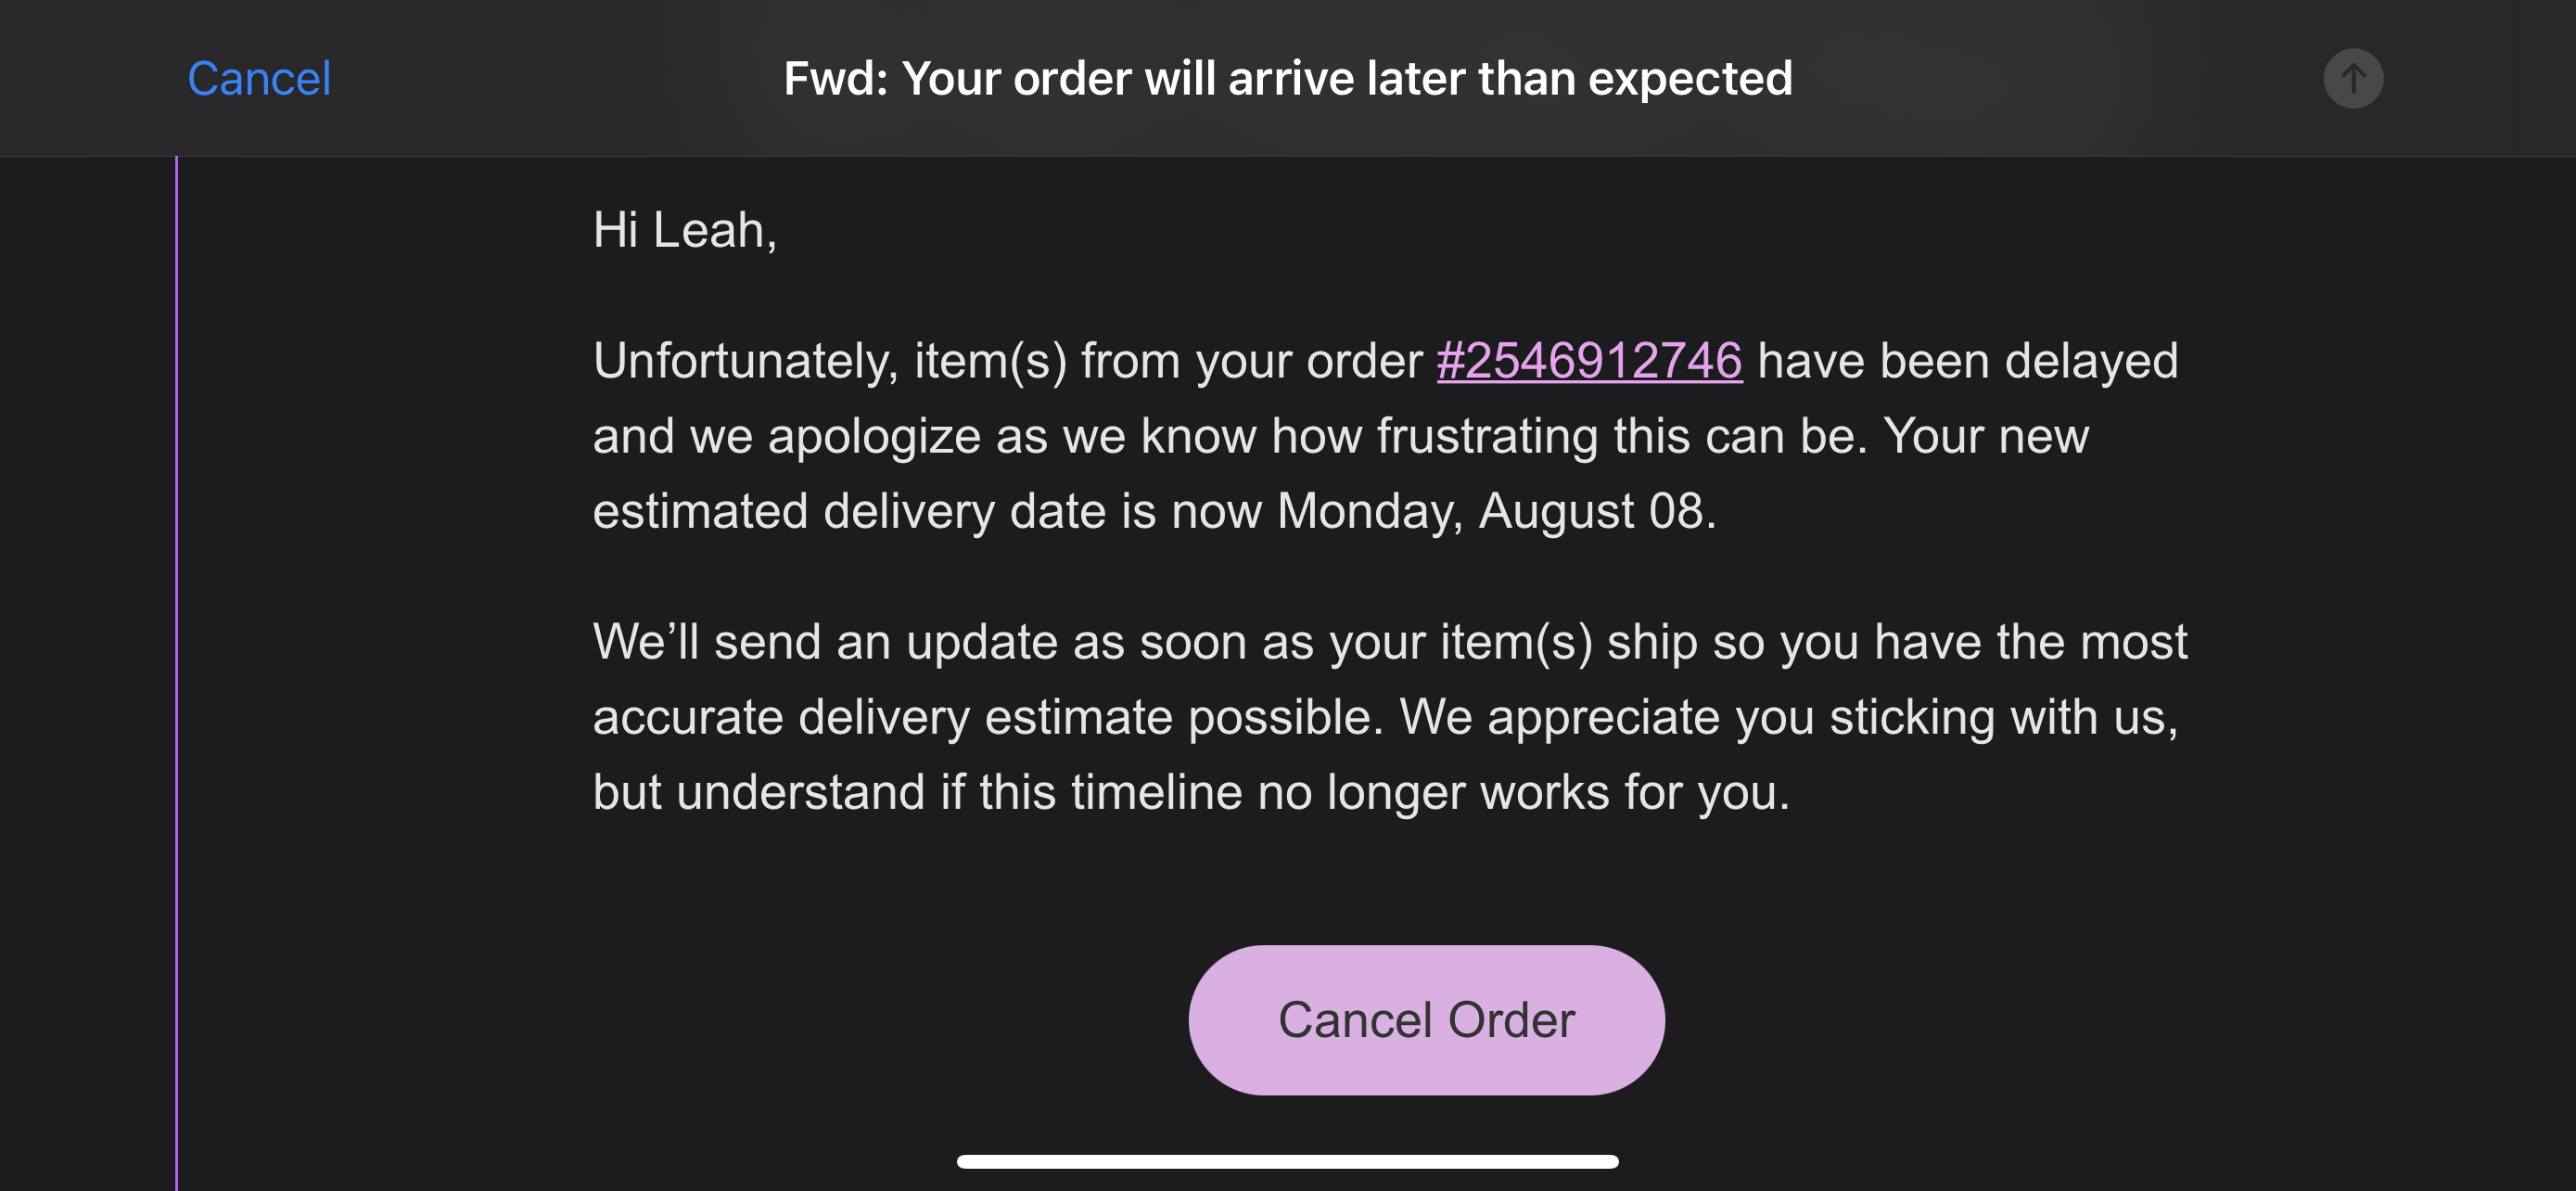
Task: Click the word 'Unfortunately' in the body
Action: coord(744,361)
